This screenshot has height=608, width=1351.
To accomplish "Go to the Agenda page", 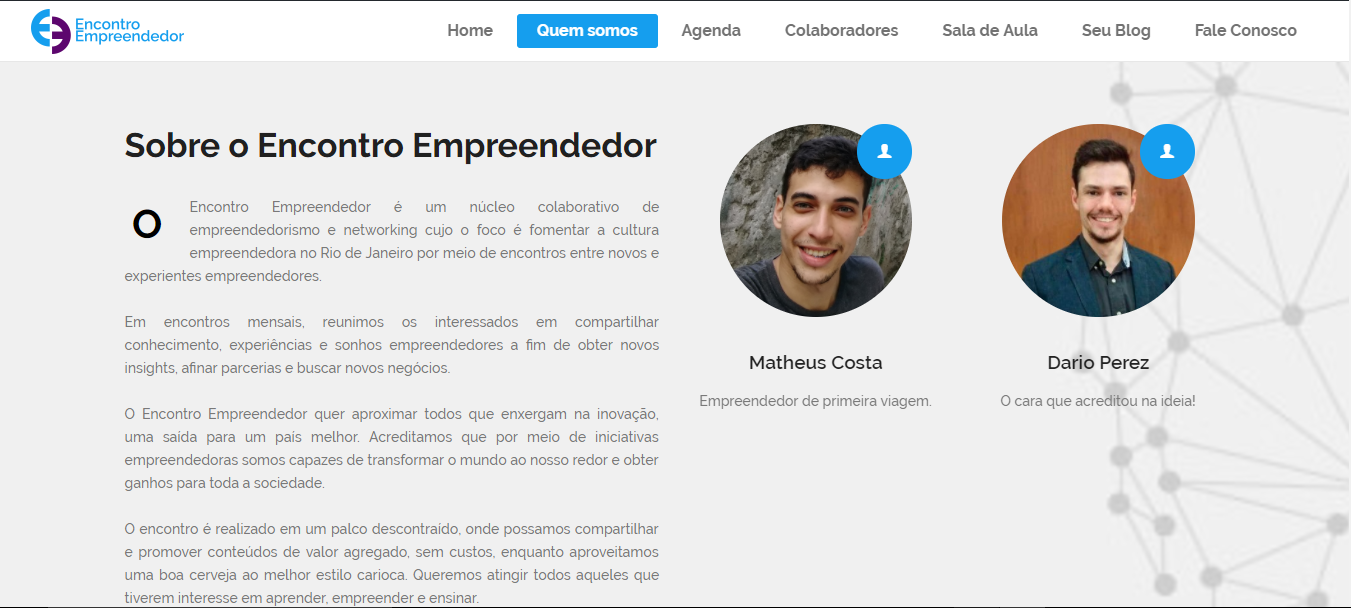I will click(711, 31).
